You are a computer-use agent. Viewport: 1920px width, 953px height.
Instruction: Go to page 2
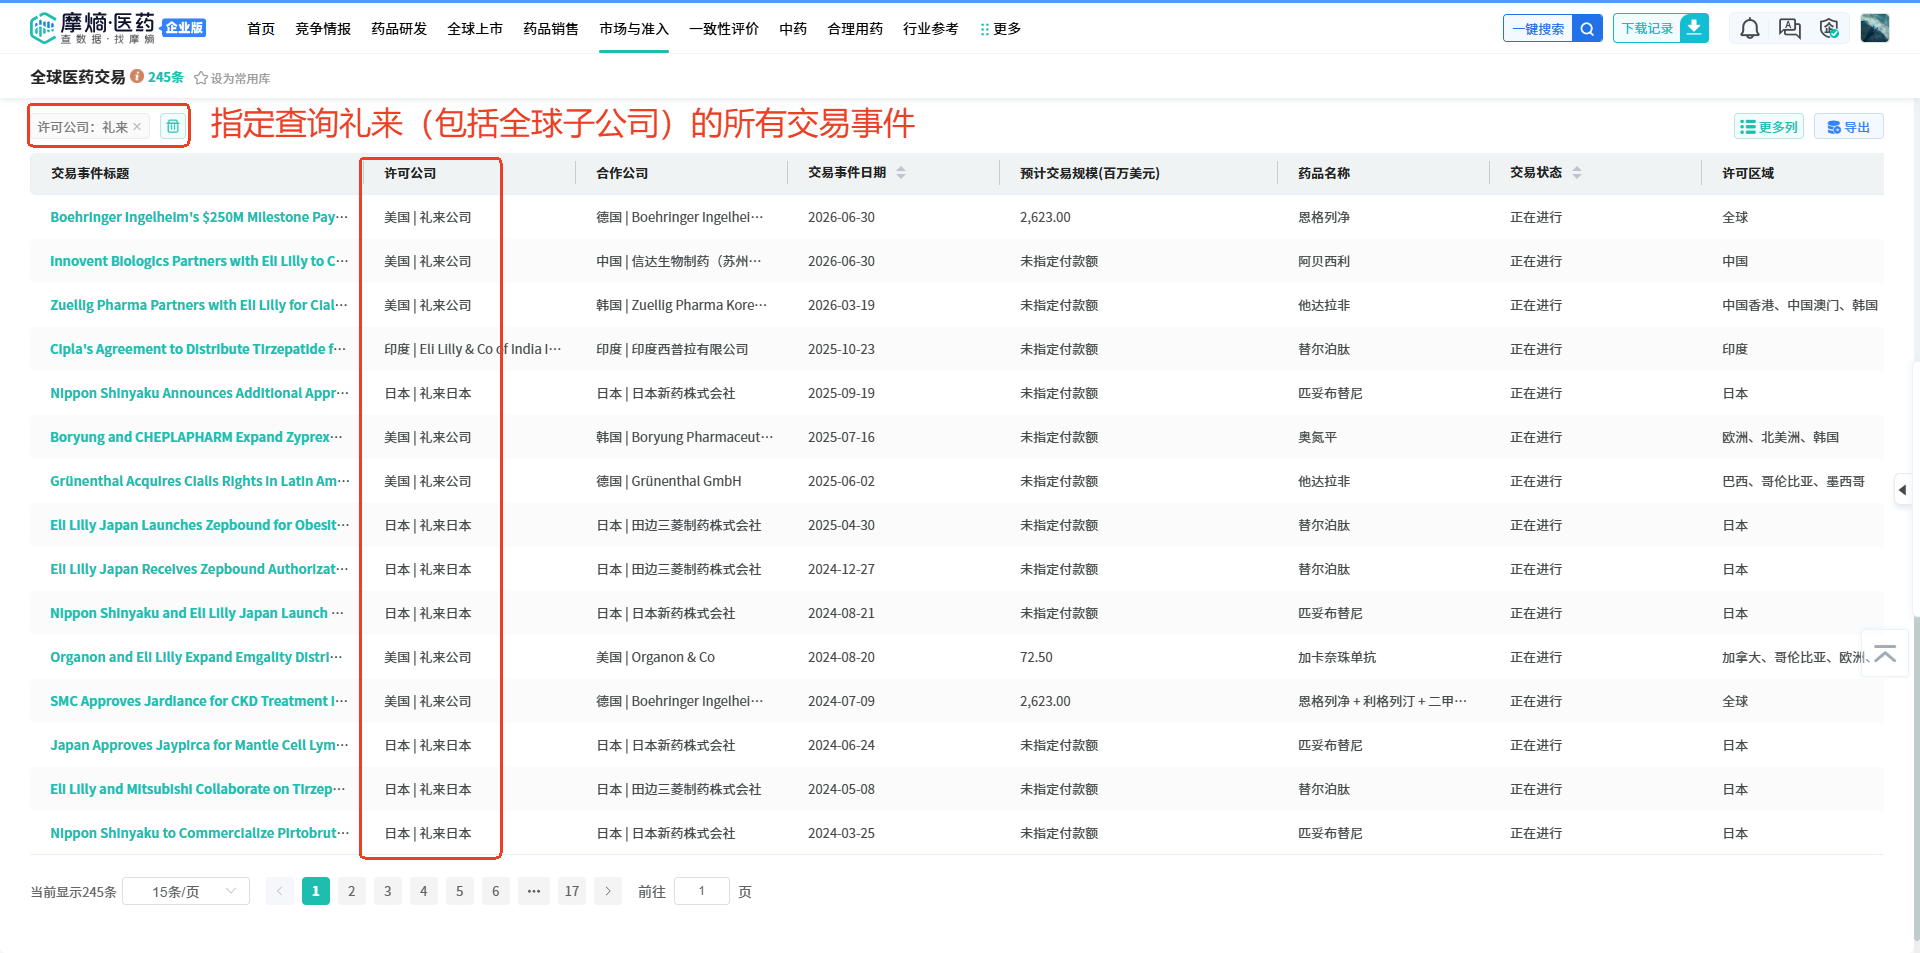coord(352,891)
